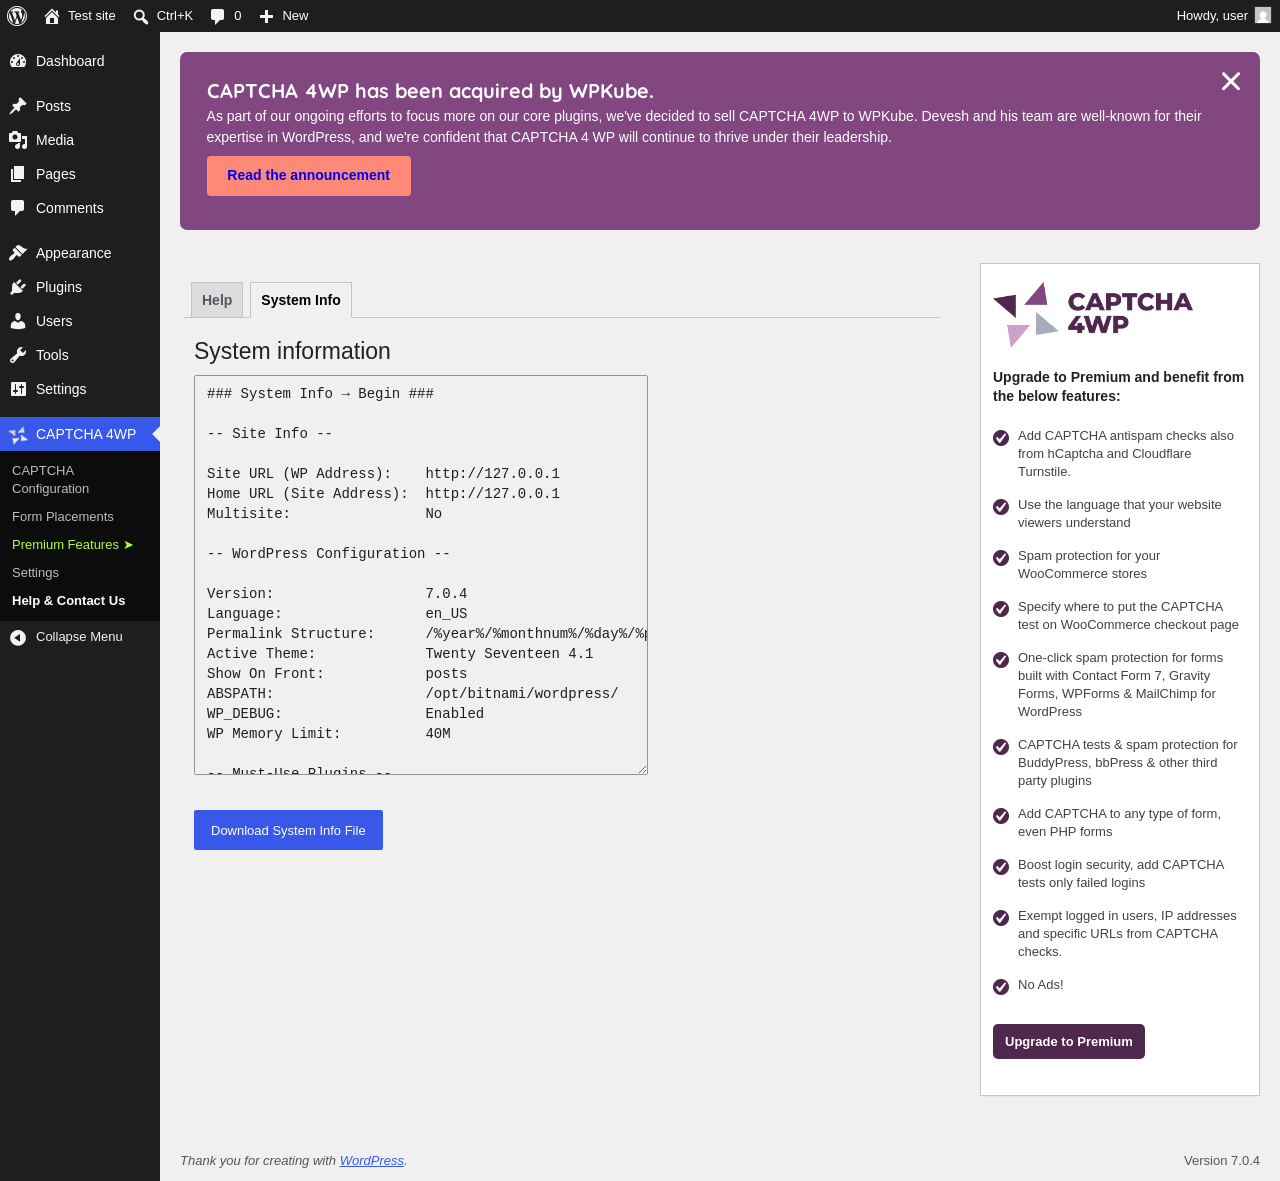The width and height of the screenshot is (1280, 1181).
Task: Click the plus icon for New content
Action: point(266,16)
